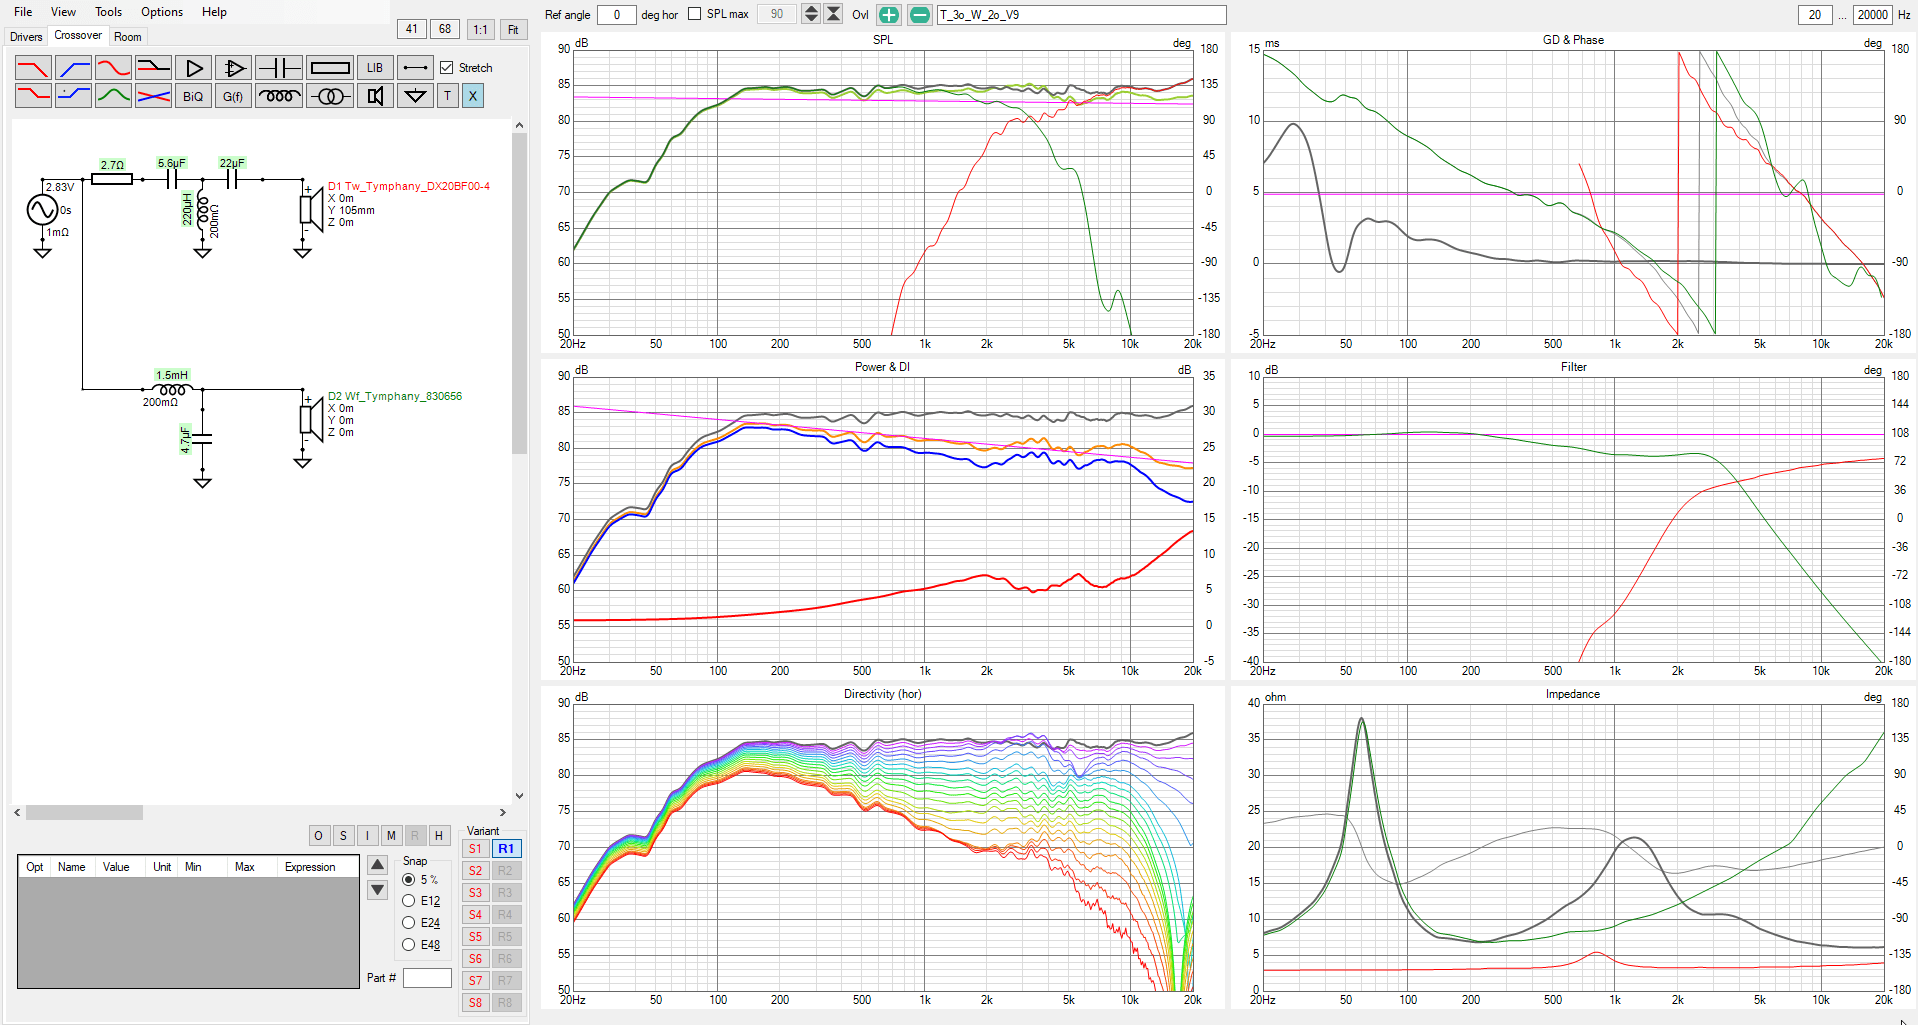Activate variant S2 toggle
Viewport: 1918px width, 1025px height.
point(475,871)
